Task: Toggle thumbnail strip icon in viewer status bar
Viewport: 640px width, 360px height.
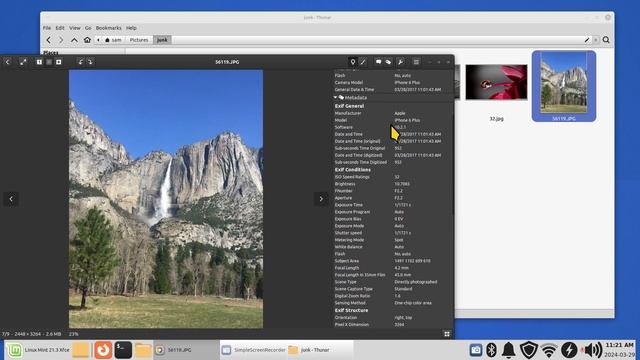Action: tap(447, 334)
